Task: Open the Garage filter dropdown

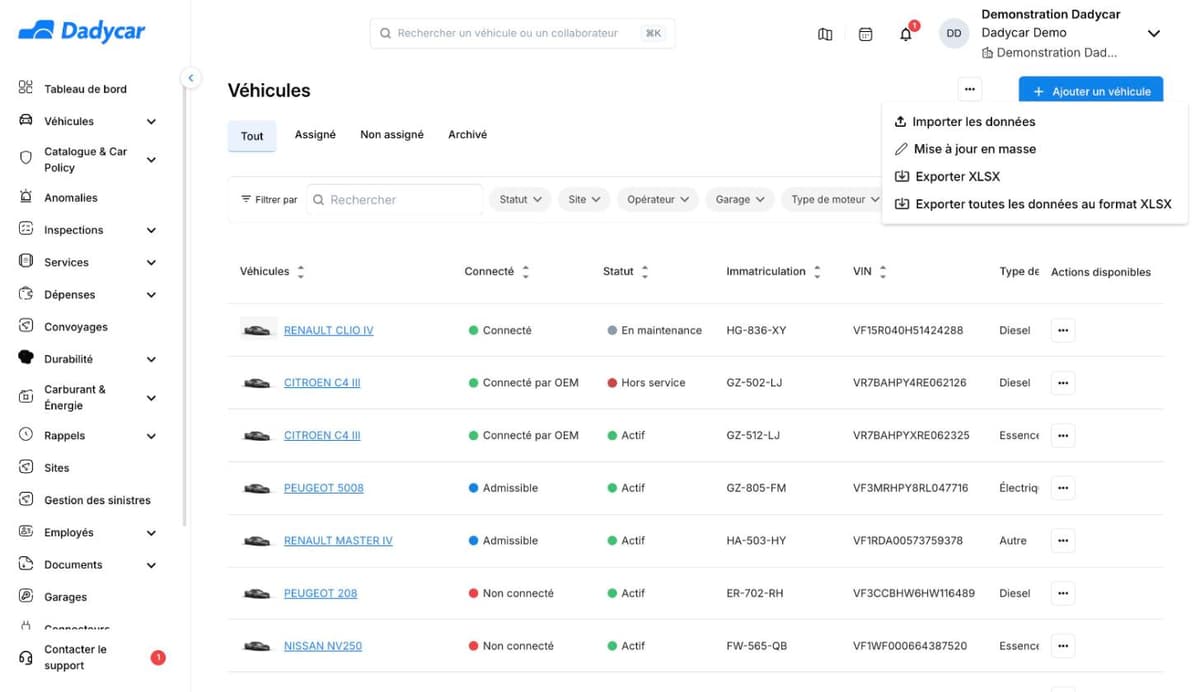Action: [x=740, y=199]
